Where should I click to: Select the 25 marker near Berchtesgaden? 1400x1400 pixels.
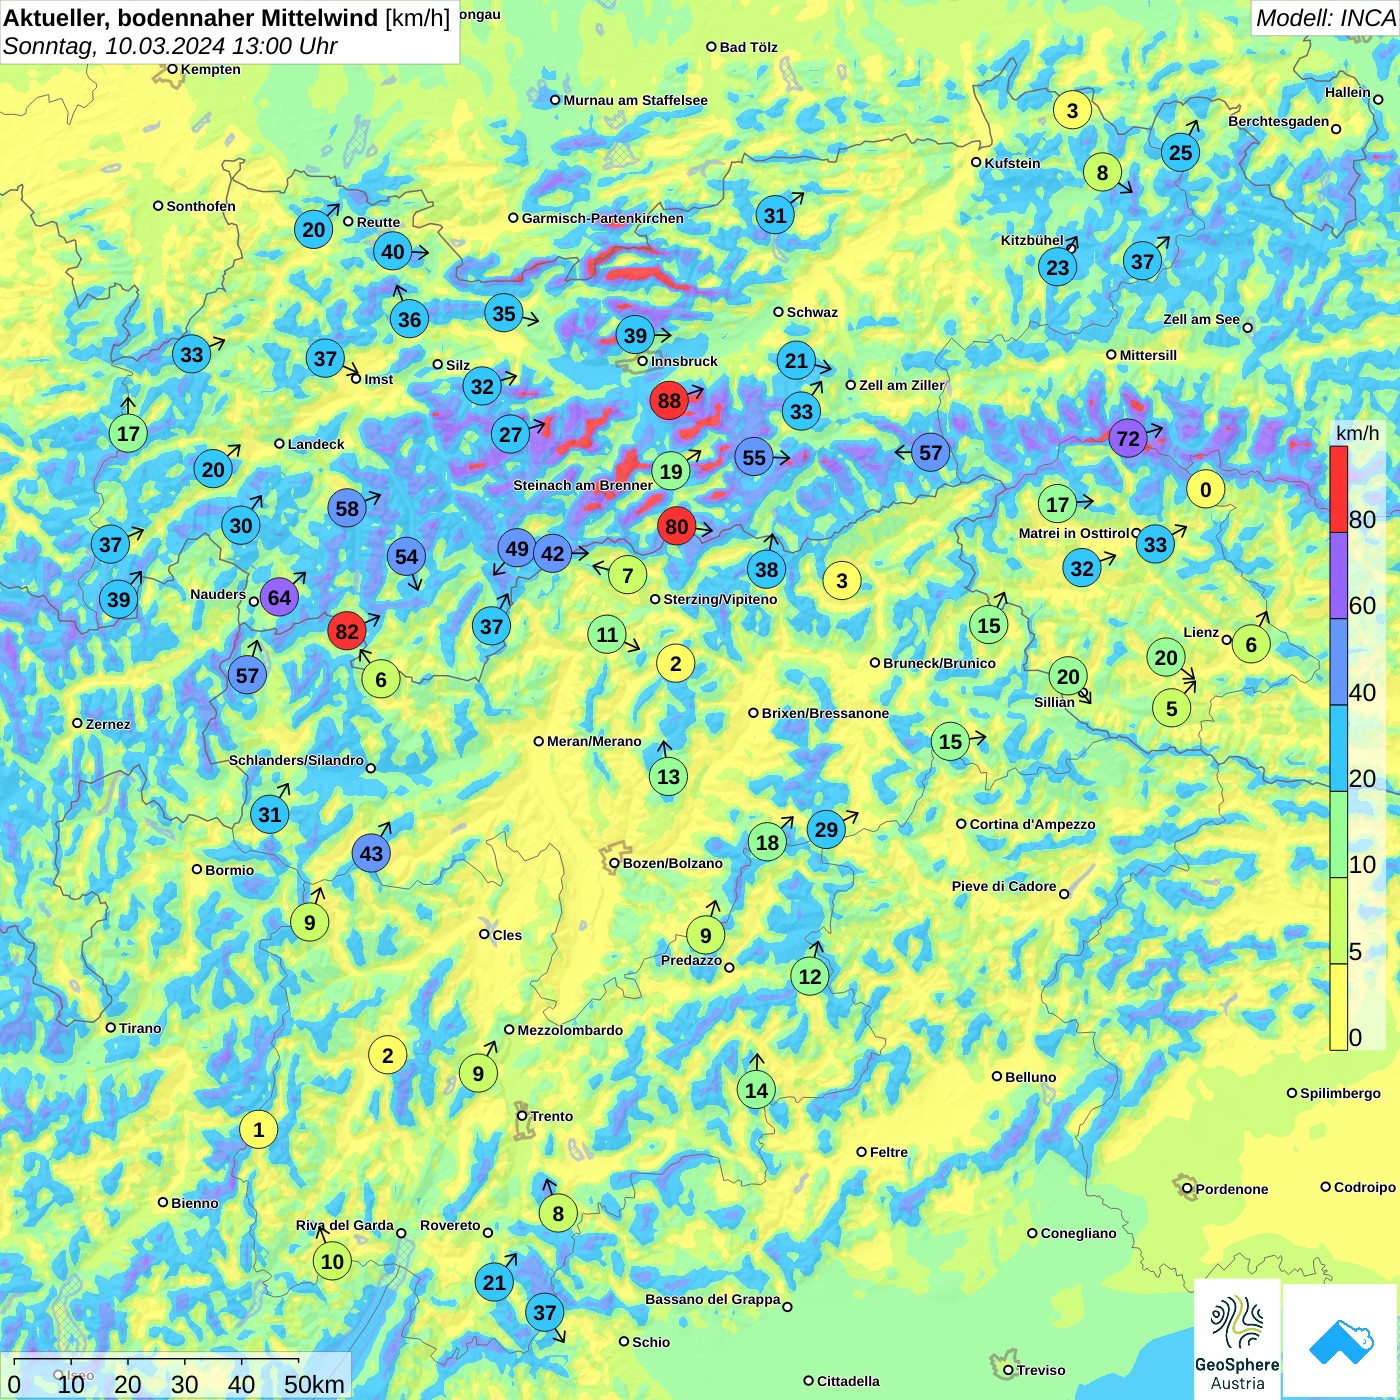click(x=1181, y=152)
